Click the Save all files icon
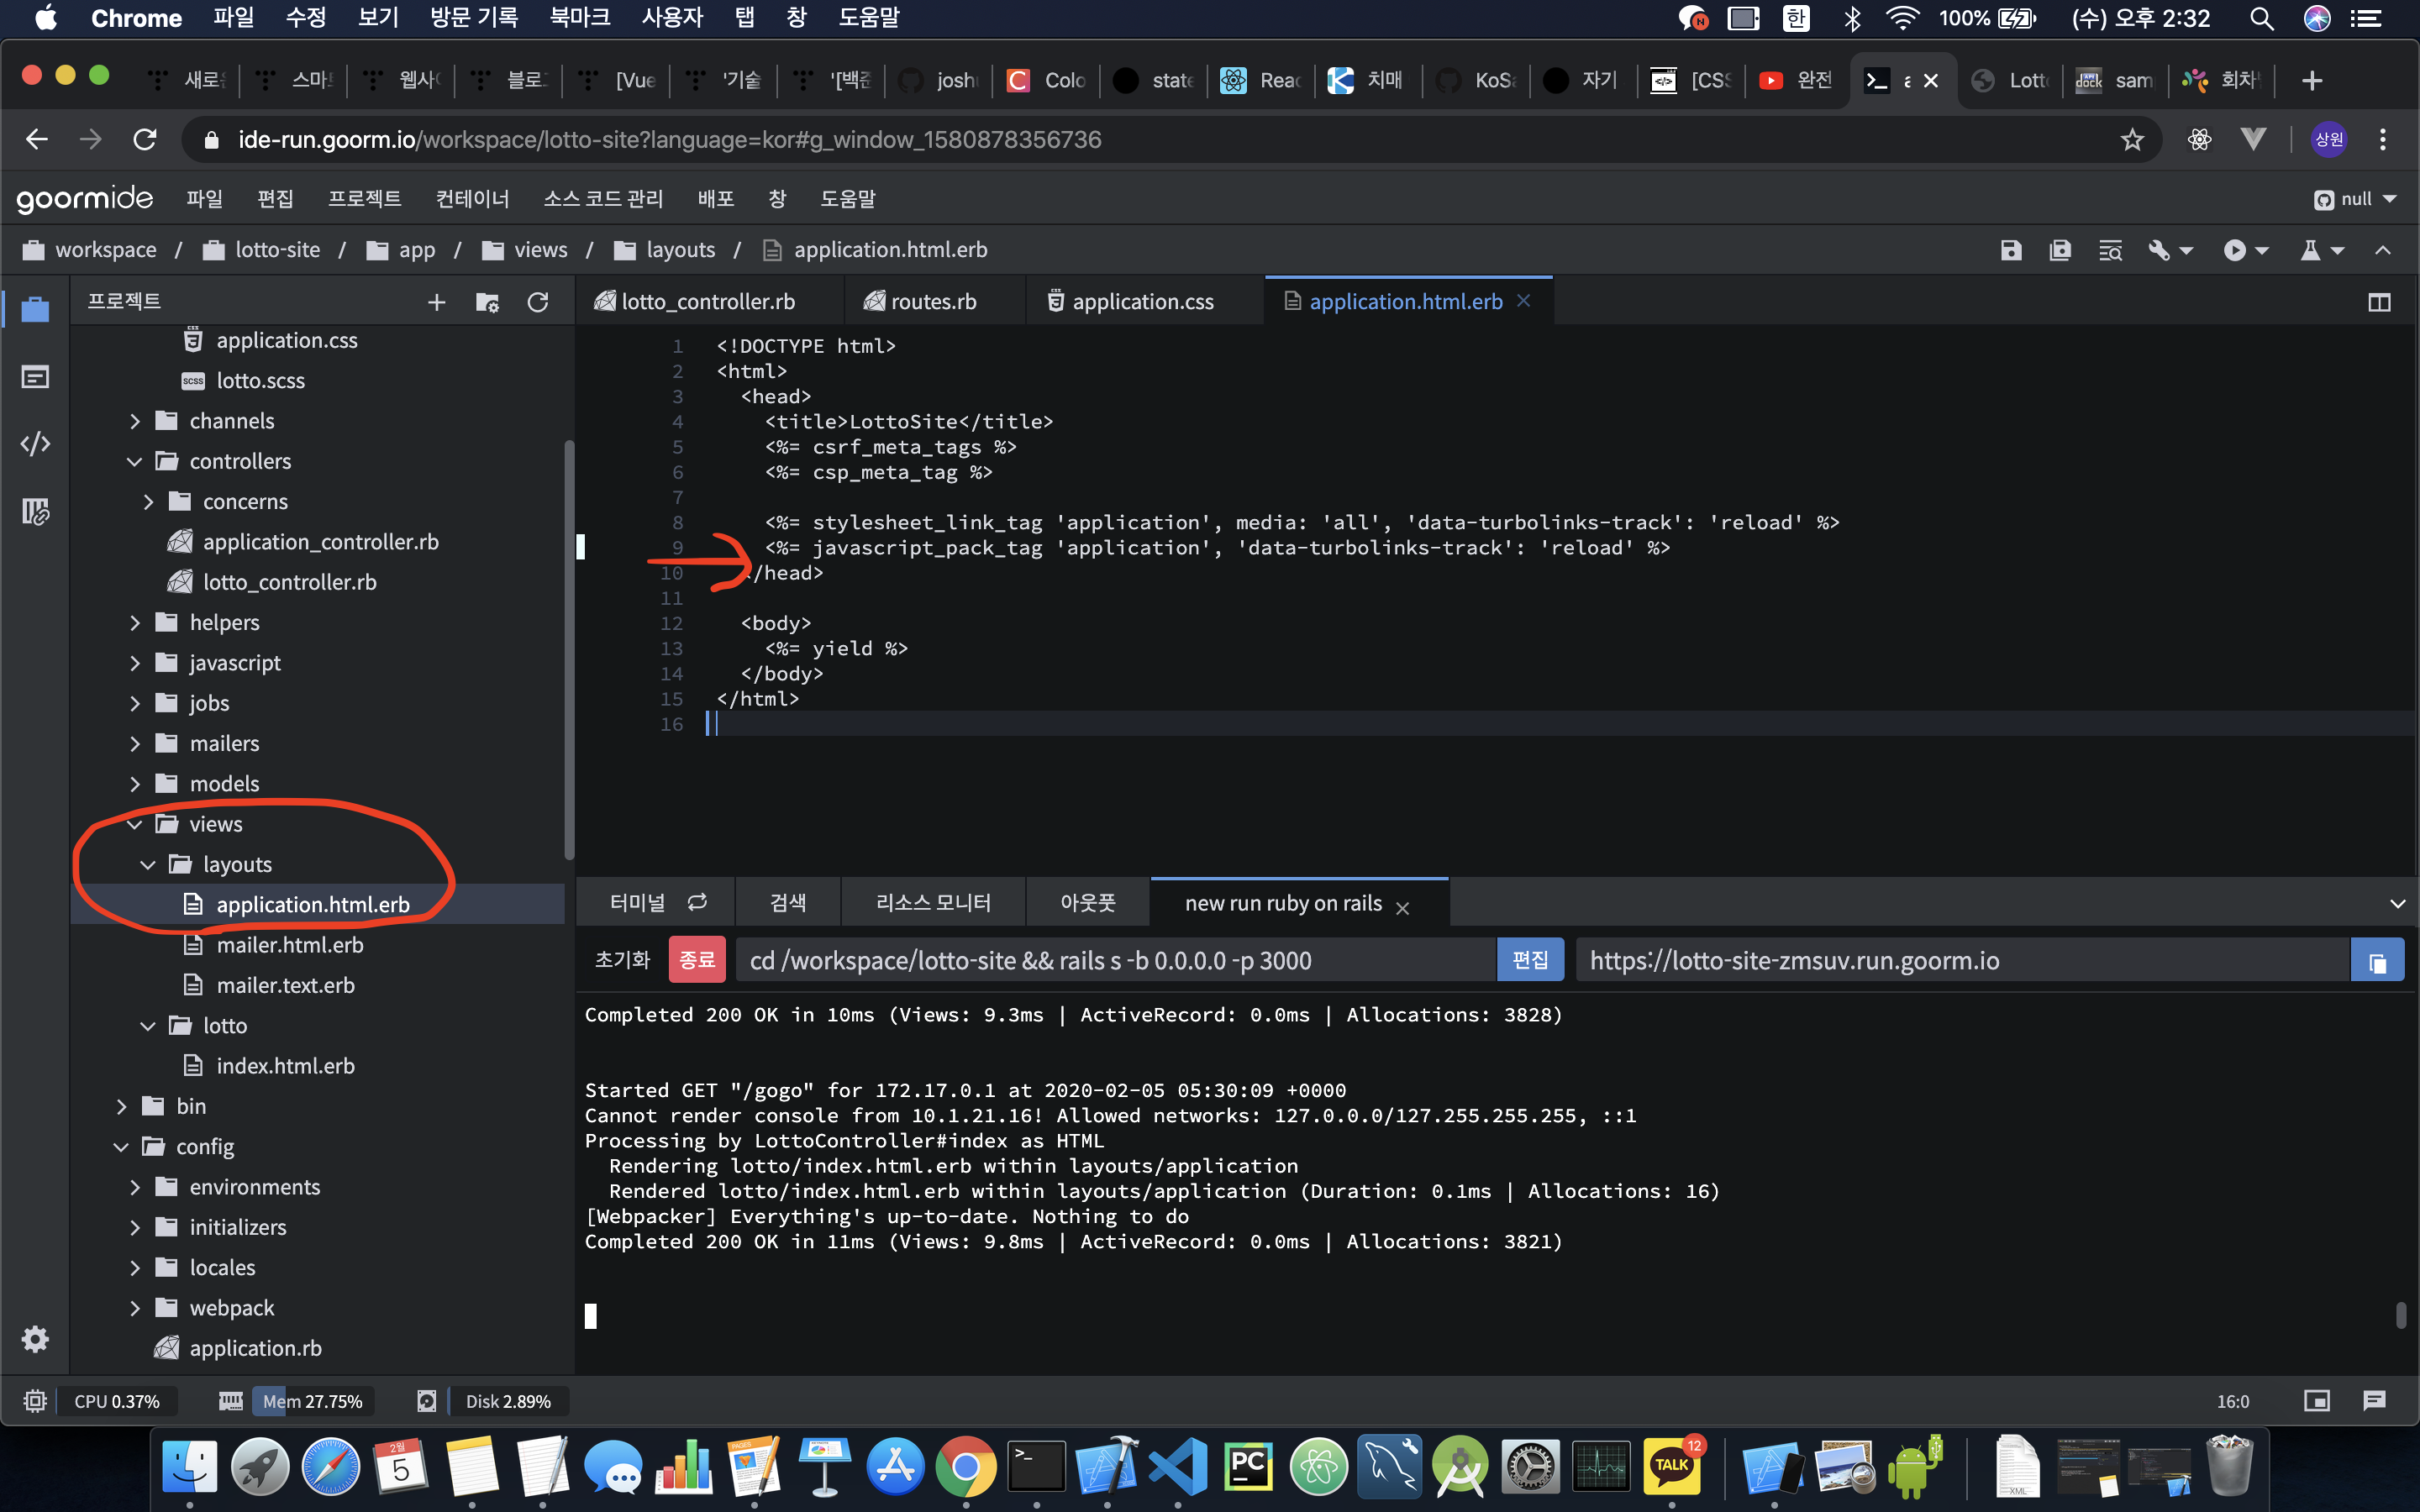This screenshot has width=2420, height=1512. 2060,250
